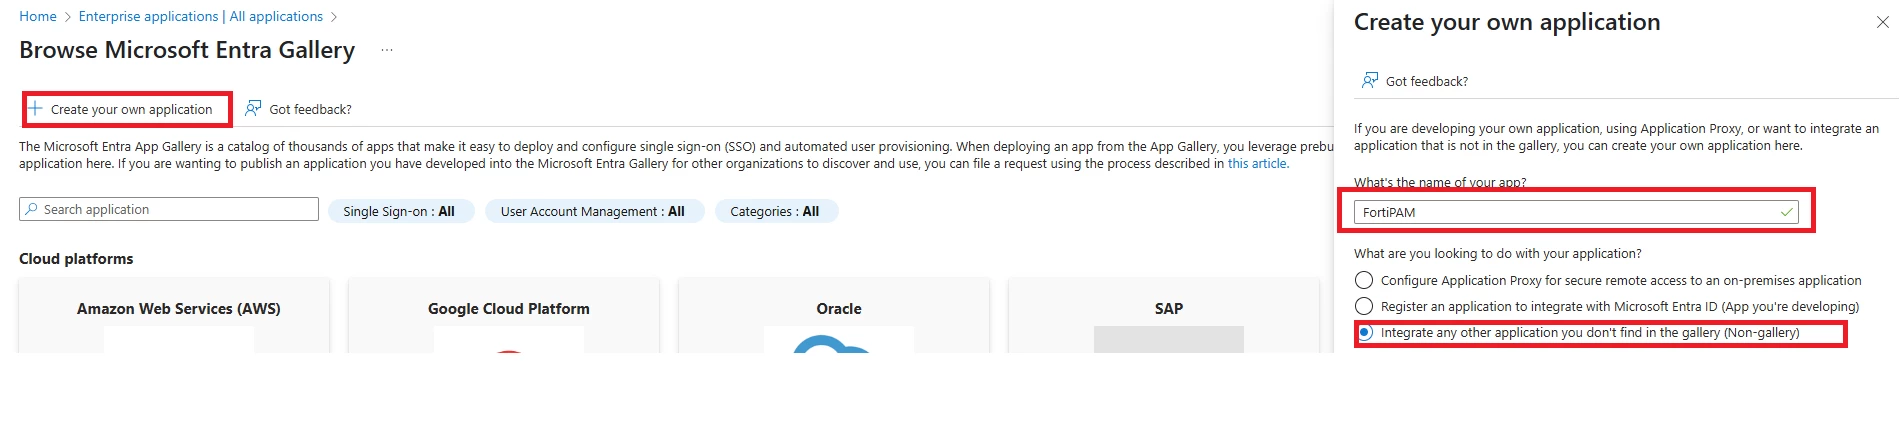The height and width of the screenshot is (442, 1904).
Task: Click the Home breadcrumb link
Action: [38, 16]
